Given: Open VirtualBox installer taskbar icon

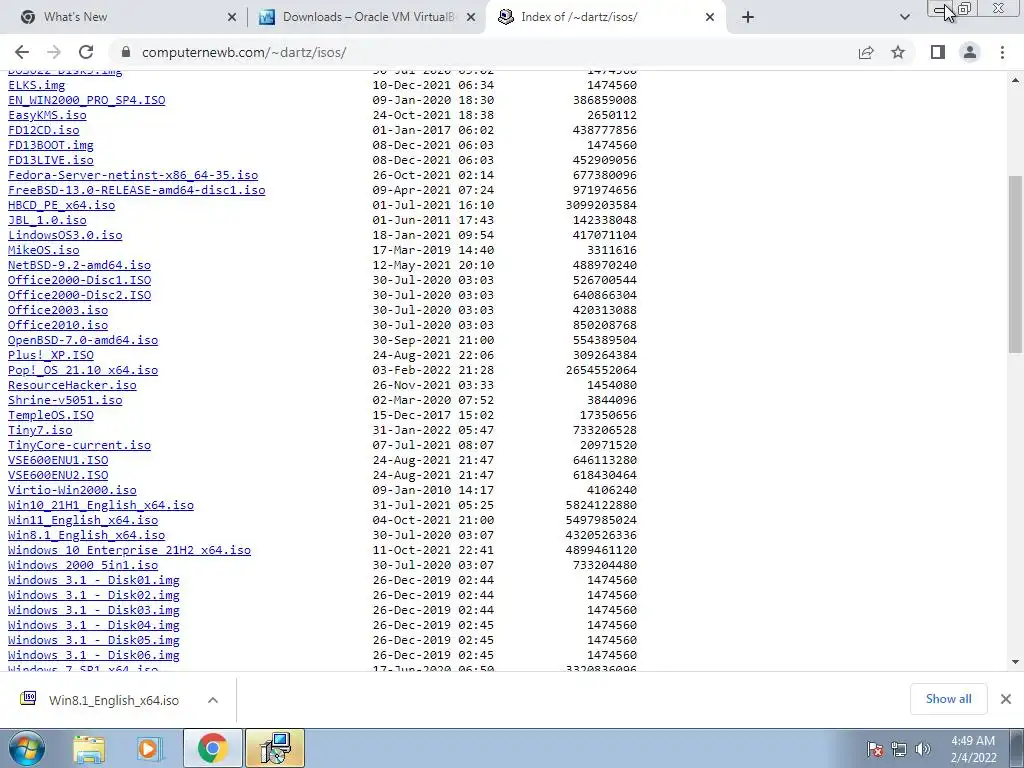Looking at the screenshot, I should pos(275,748).
